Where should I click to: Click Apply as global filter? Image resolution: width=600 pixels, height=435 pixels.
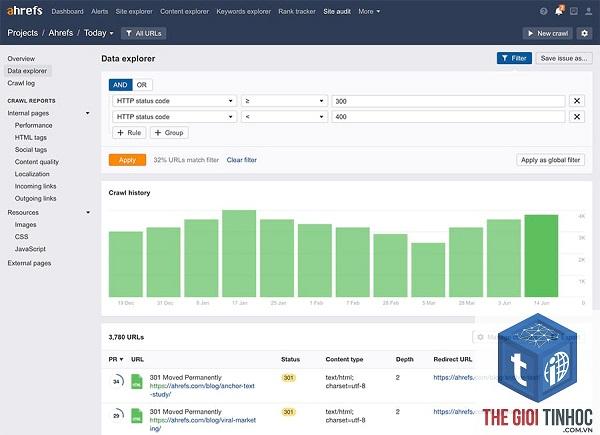click(x=550, y=160)
